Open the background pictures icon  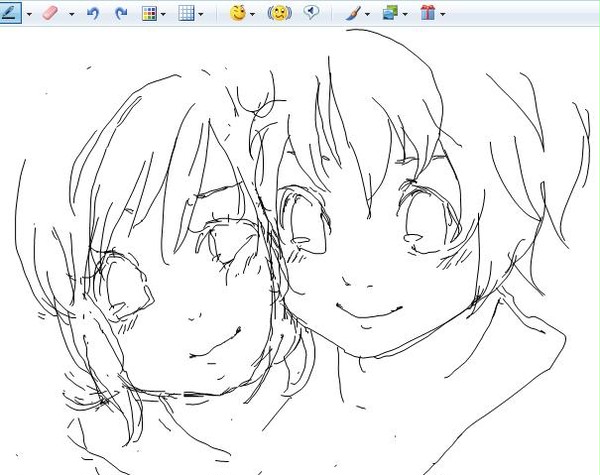[390, 13]
